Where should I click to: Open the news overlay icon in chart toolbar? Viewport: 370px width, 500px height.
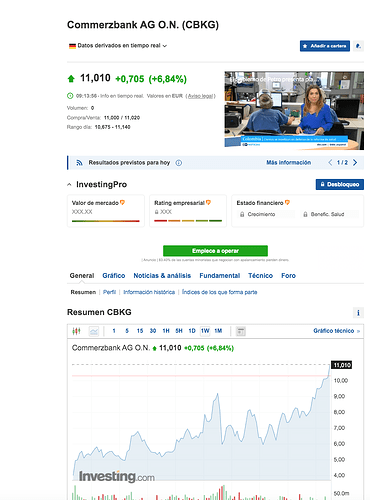[x=241, y=331]
